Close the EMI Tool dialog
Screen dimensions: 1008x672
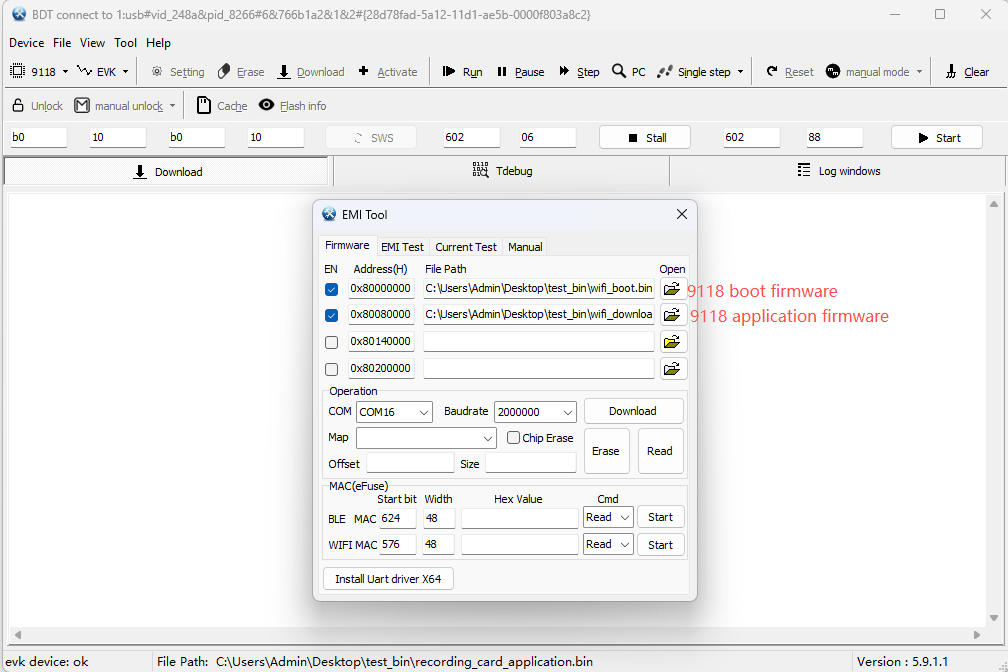(682, 214)
